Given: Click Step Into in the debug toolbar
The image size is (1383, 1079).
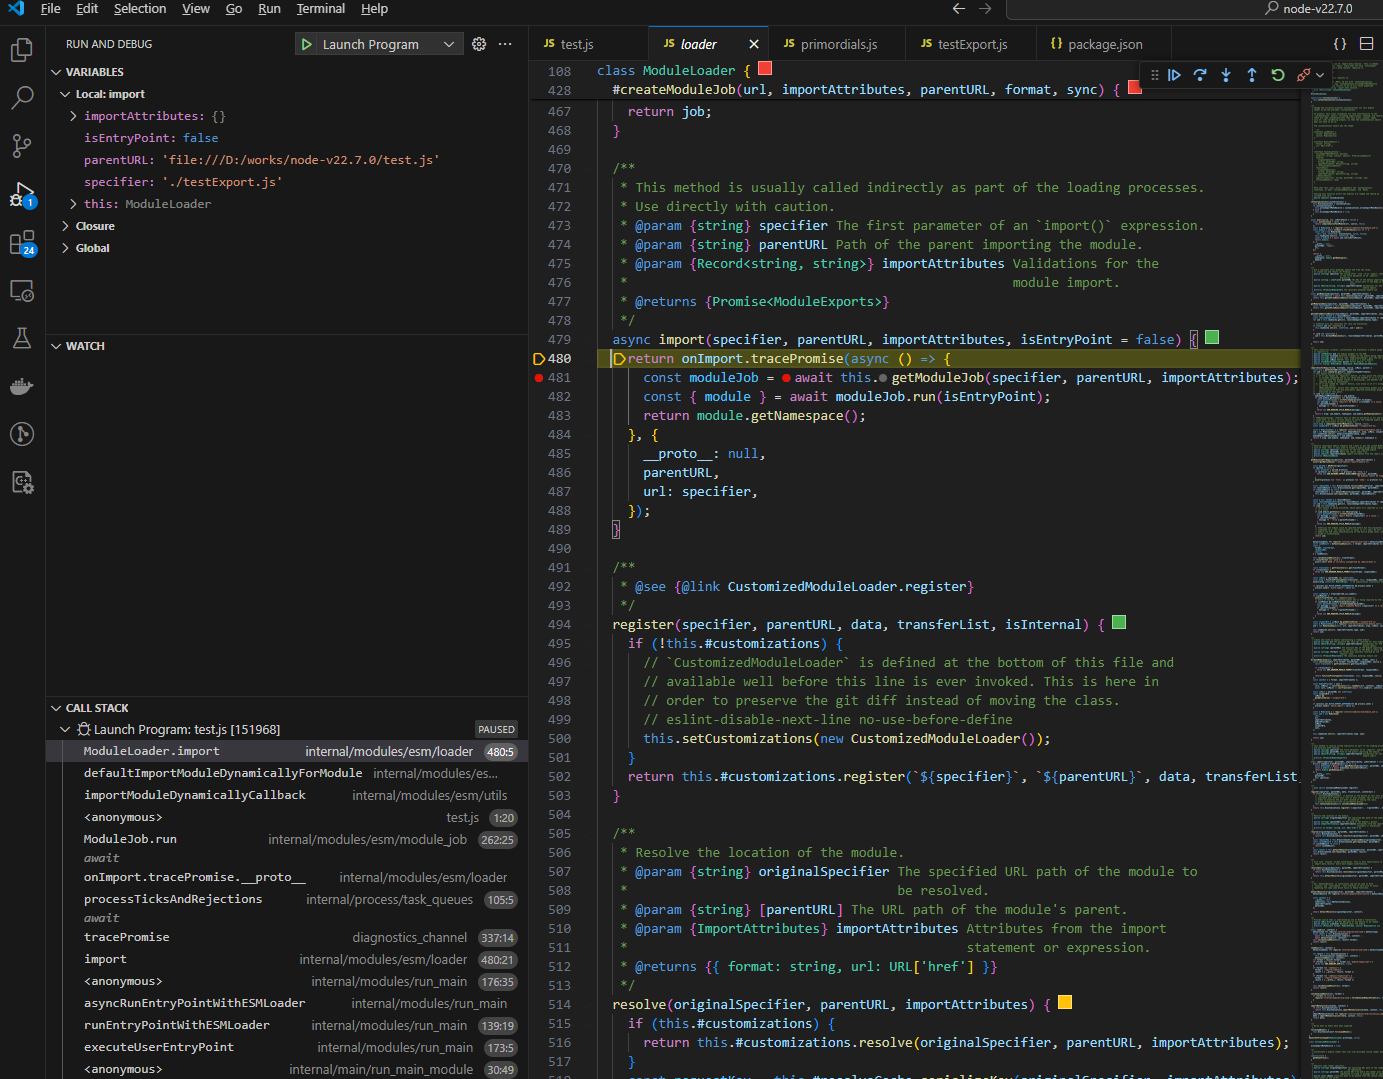Looking at the screenshot, I should (1226, 75).
